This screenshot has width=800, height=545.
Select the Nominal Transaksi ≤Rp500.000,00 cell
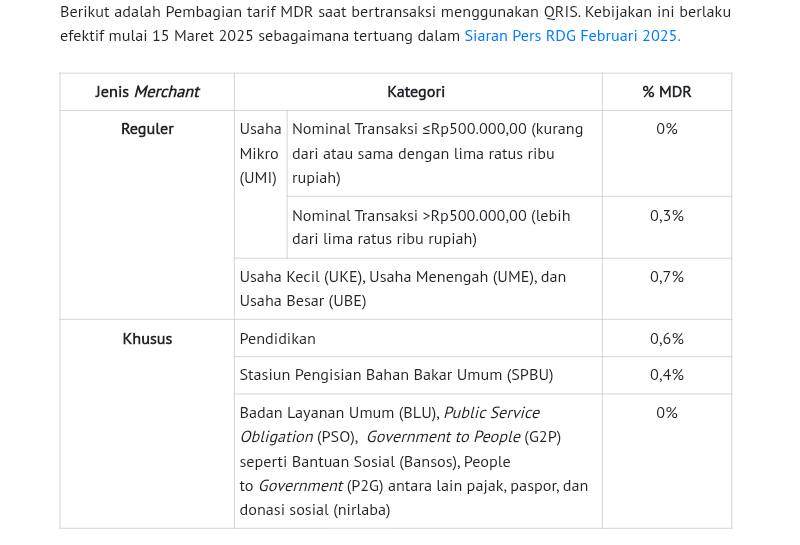(438, 154)
